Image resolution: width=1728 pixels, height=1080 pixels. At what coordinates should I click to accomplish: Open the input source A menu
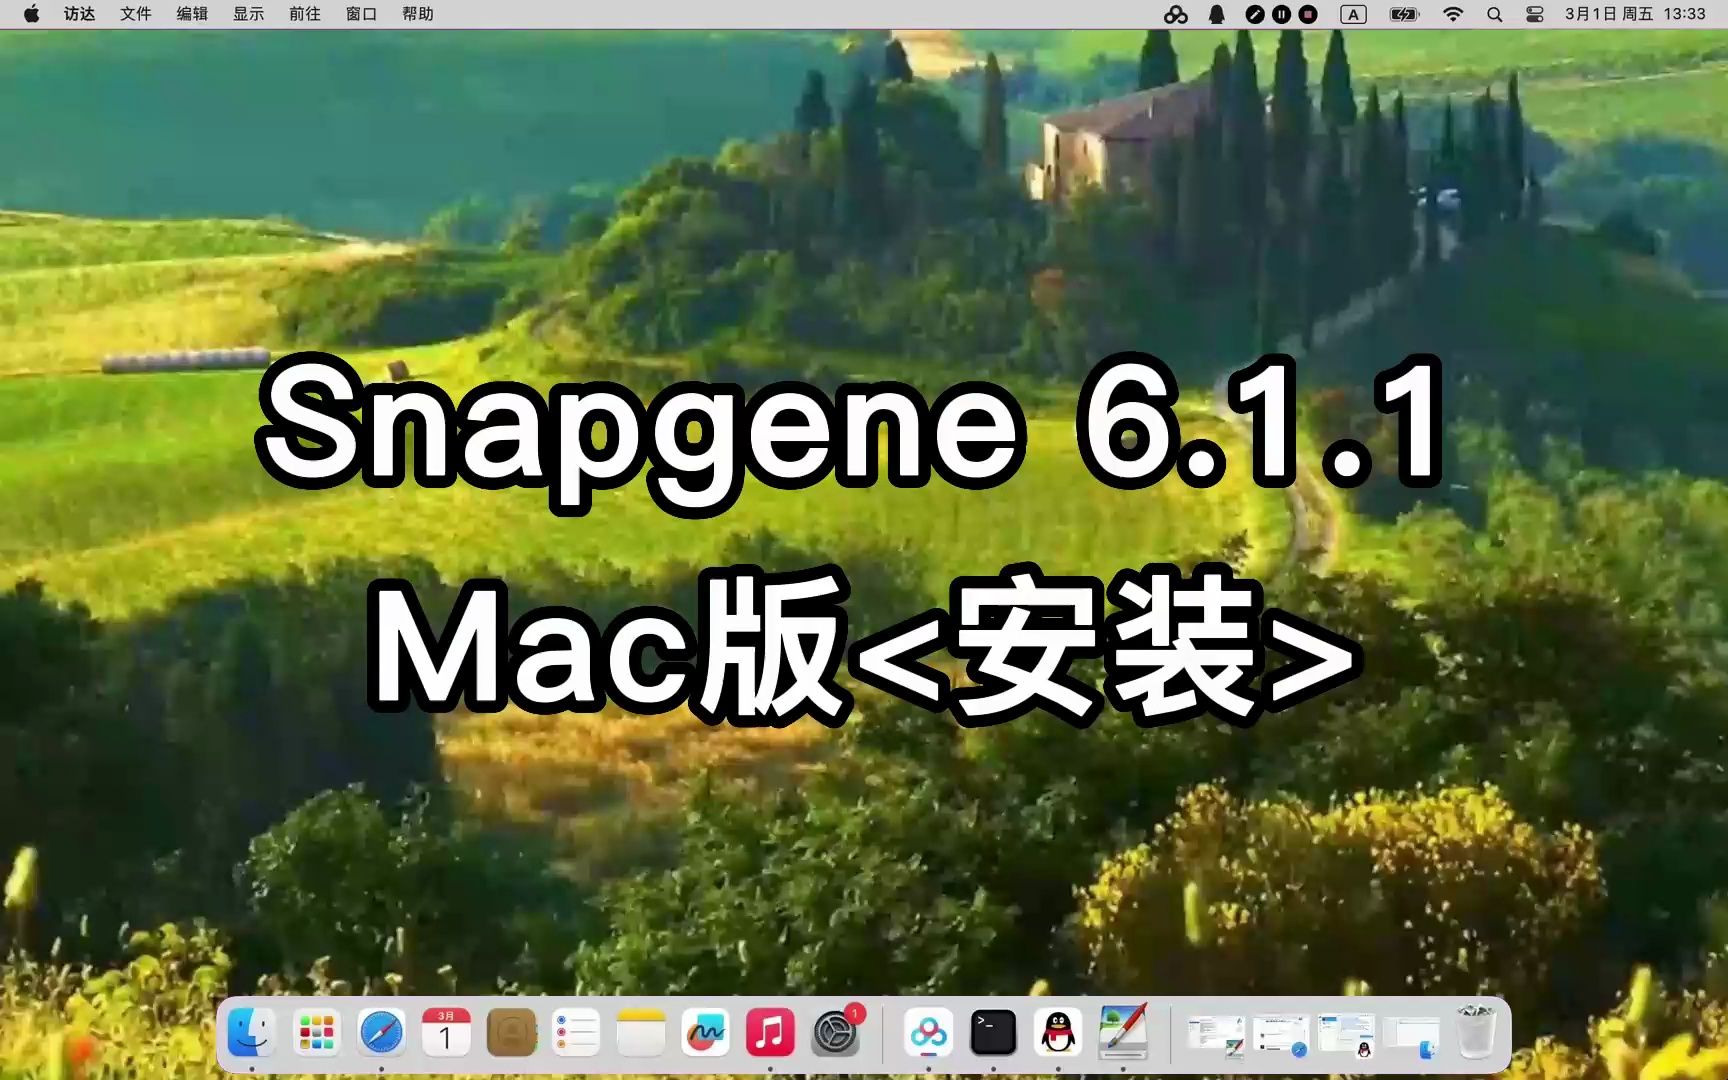(1353, 14)
